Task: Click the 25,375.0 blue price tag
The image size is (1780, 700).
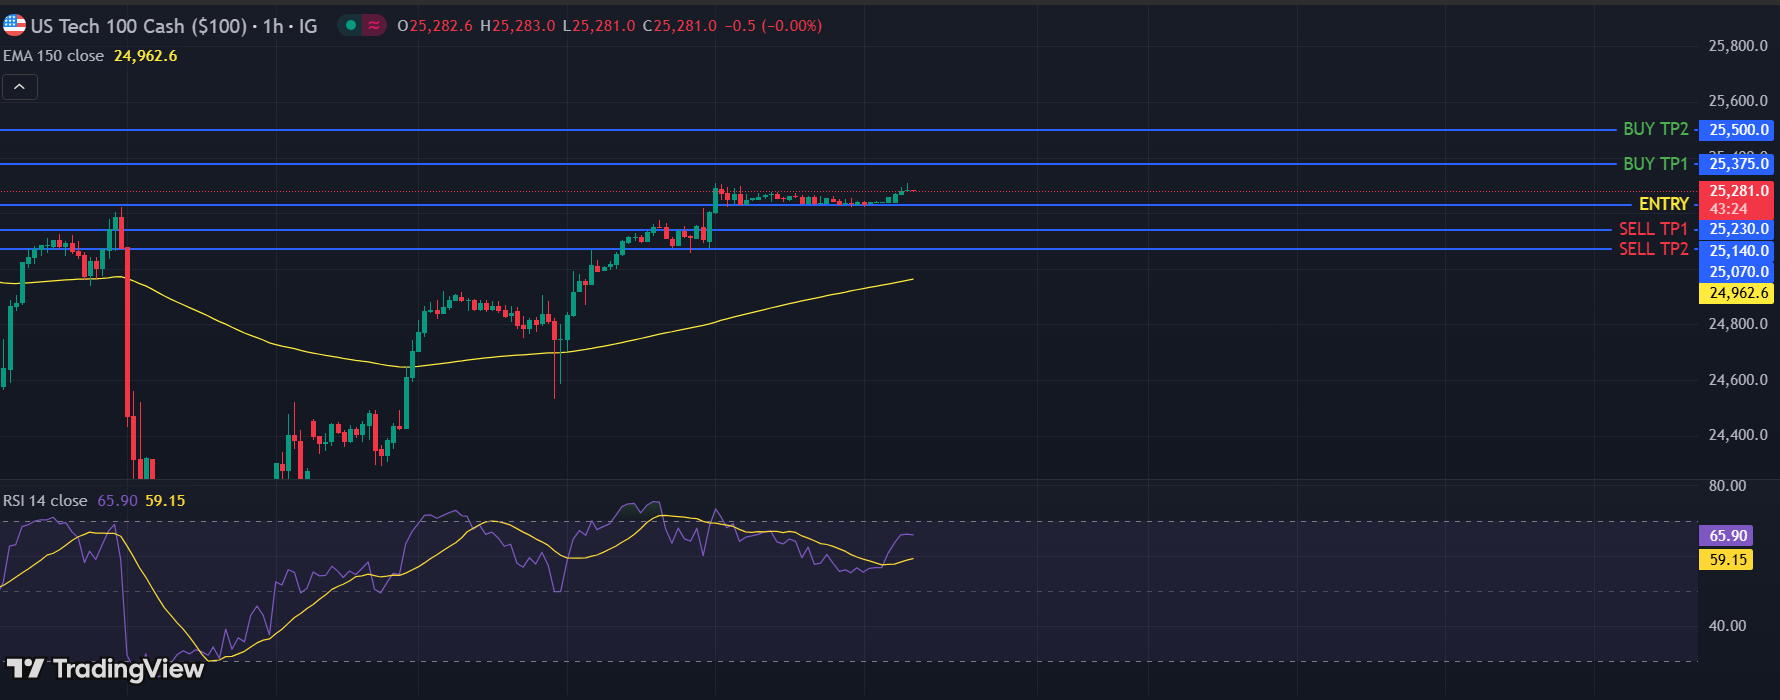Action: coord(1738,164)
